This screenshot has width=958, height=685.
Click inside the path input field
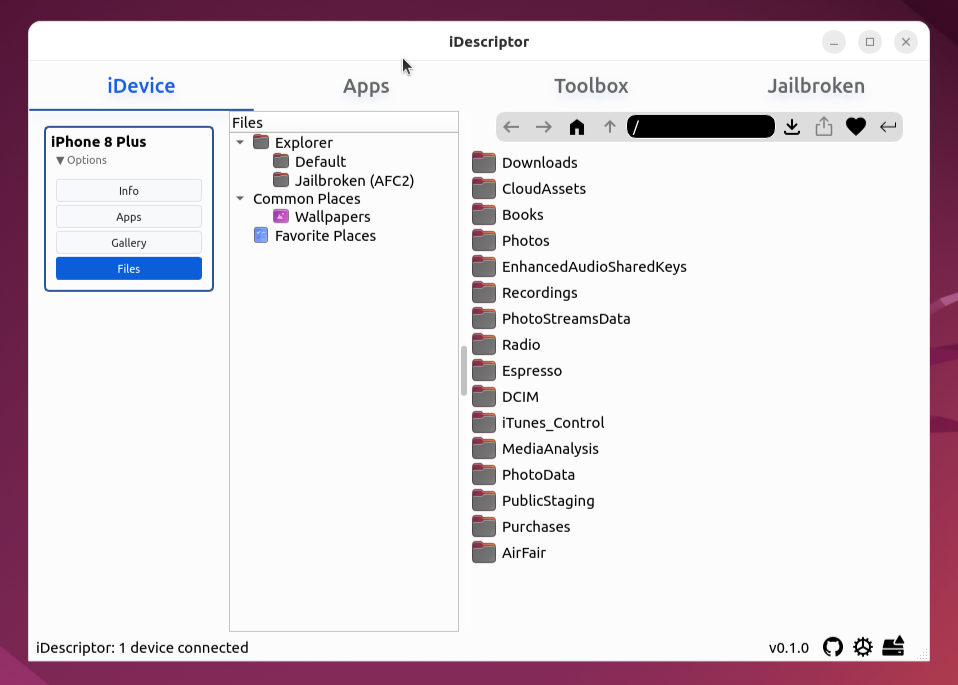coord(700,126)
